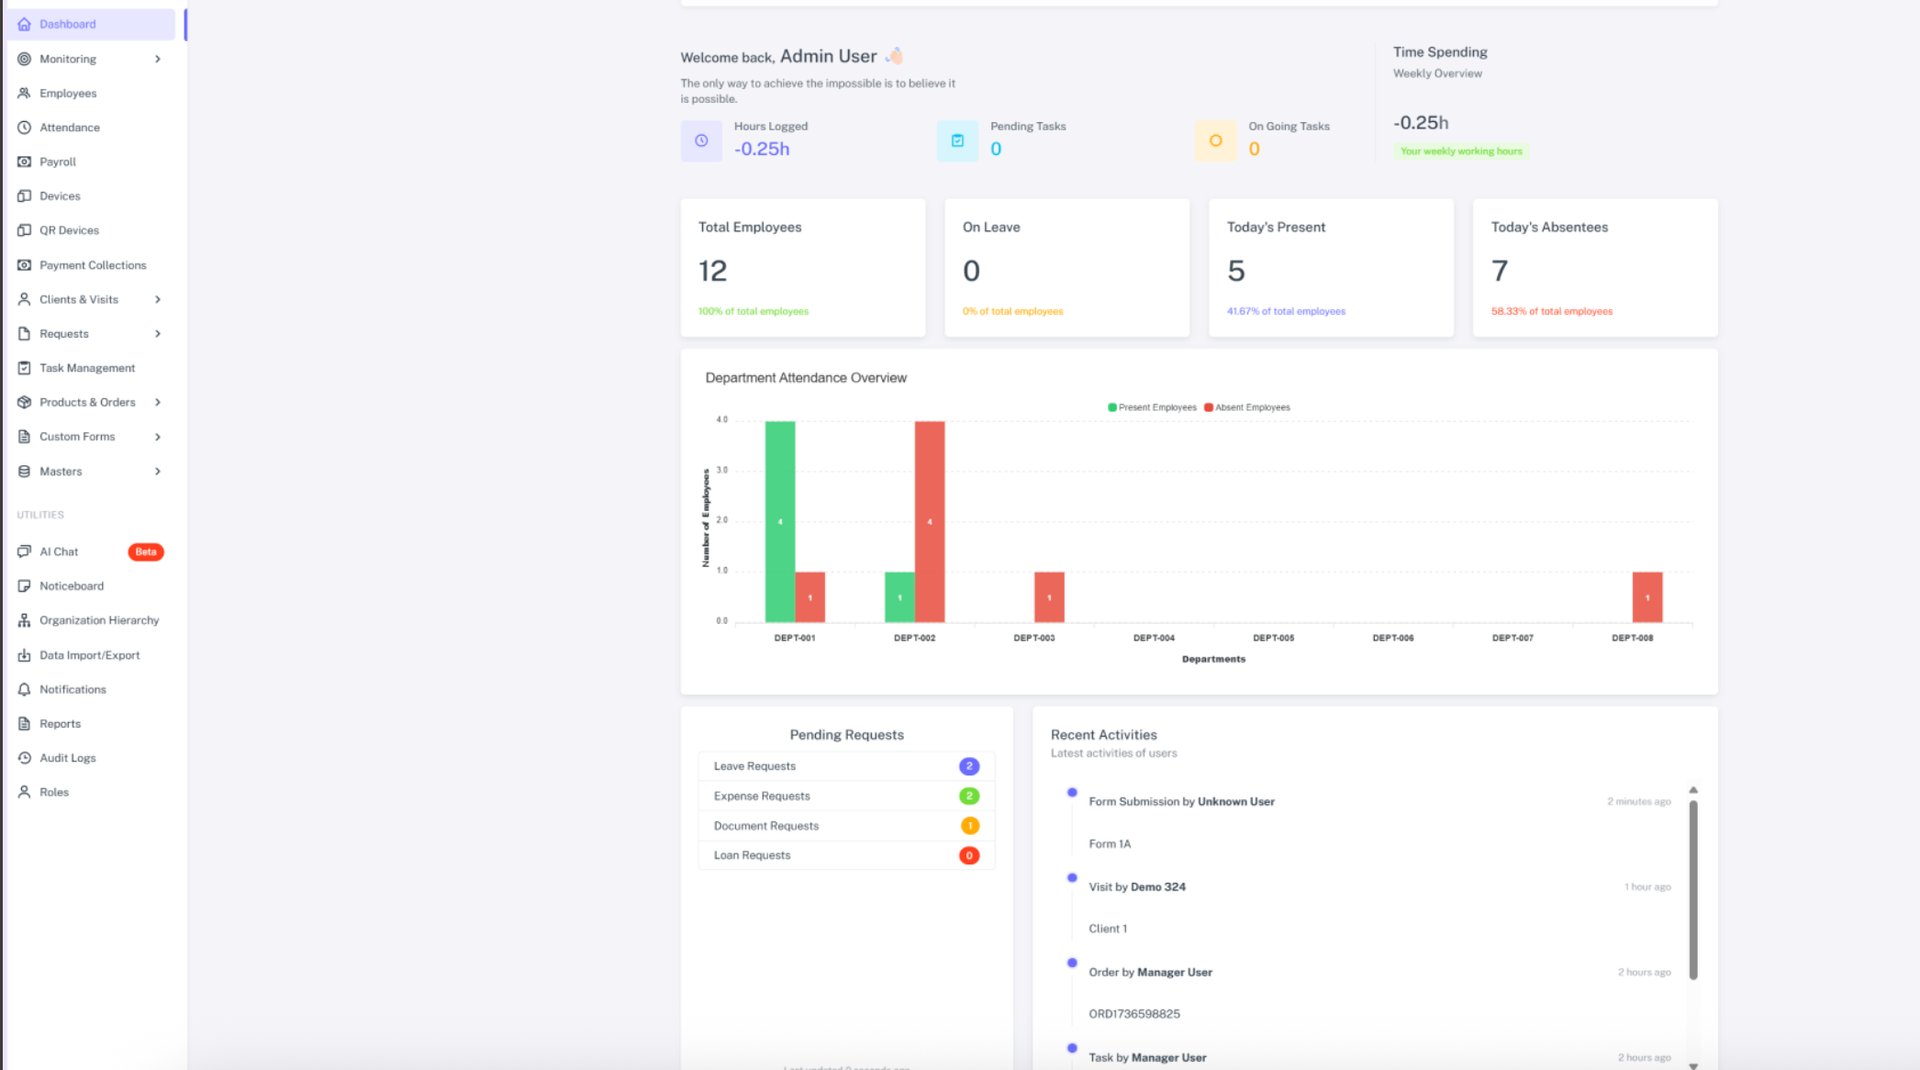The height and width of the screenshot is (1070, 1920).
Task: Click the QR Devices icon
Action: (24, 230)
